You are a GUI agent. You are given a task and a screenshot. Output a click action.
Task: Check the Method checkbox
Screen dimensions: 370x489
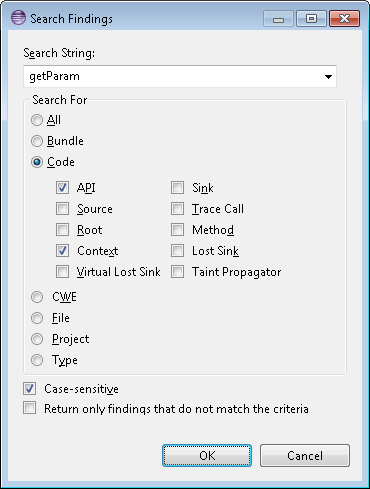pos(177,230)
